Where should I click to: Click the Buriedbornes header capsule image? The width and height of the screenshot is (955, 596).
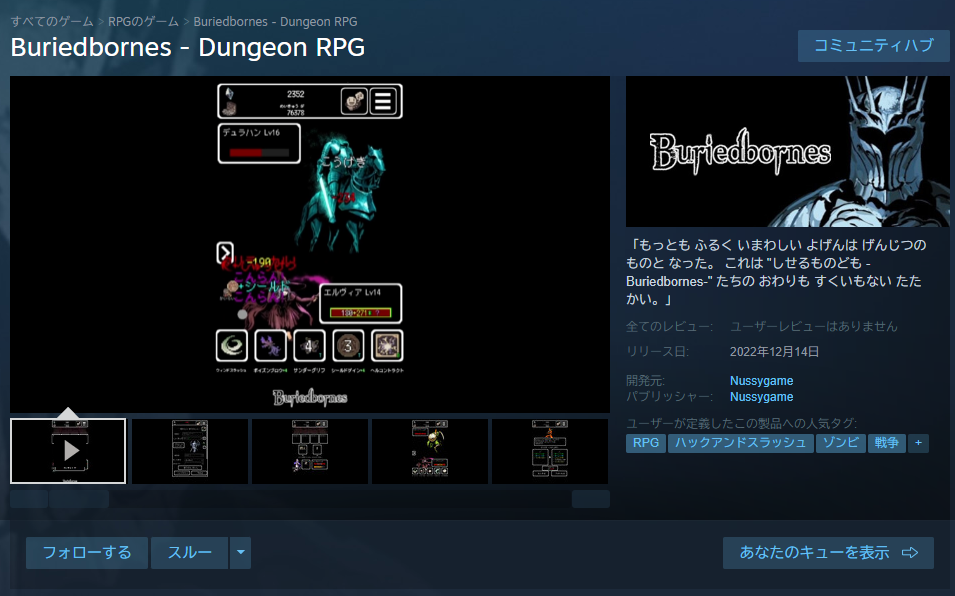(x=788, y=152)
